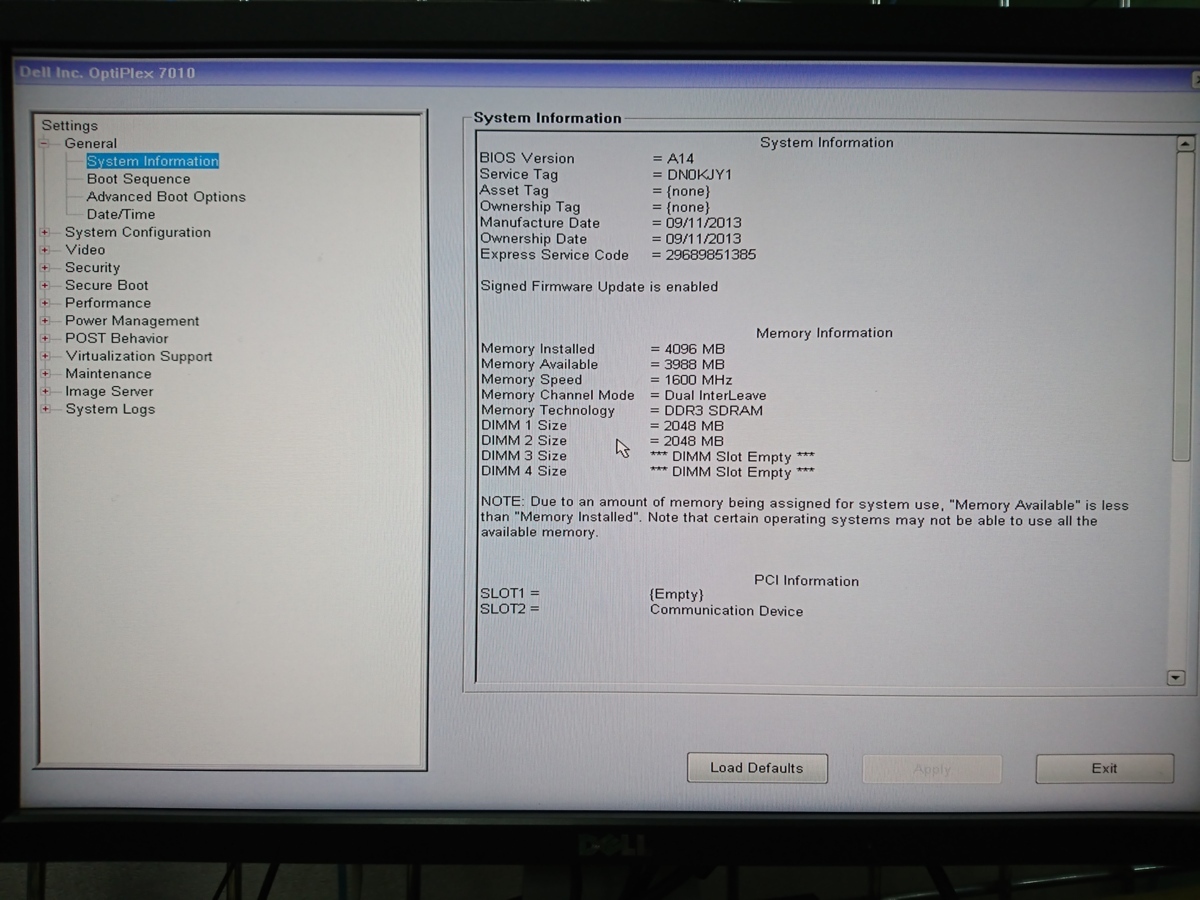Expand the Performance node
The height and width of the screenshot is (900, 1200).
pos(45,303)
